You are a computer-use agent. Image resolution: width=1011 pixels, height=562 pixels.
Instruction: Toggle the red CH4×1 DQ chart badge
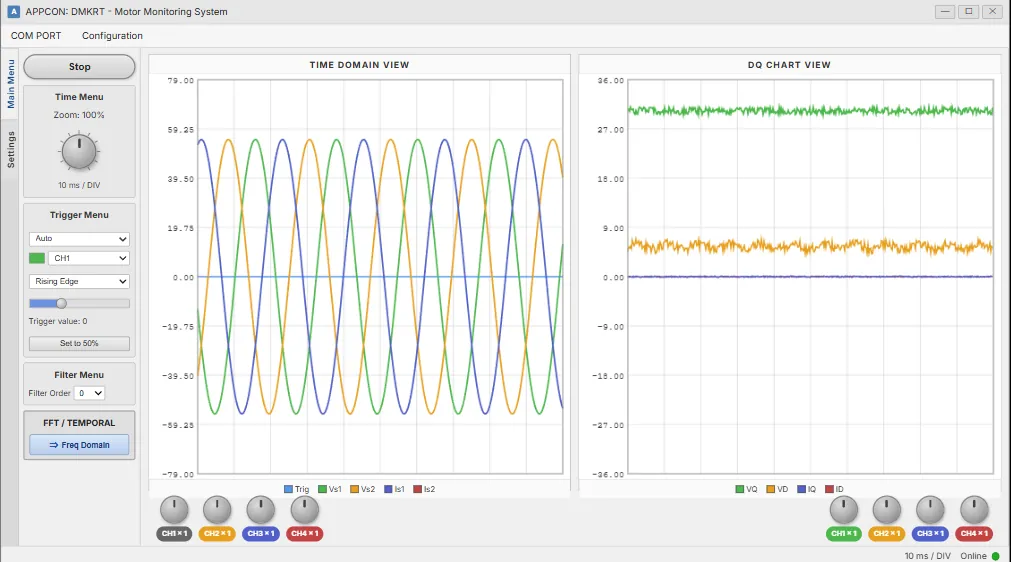coord(974,534)
